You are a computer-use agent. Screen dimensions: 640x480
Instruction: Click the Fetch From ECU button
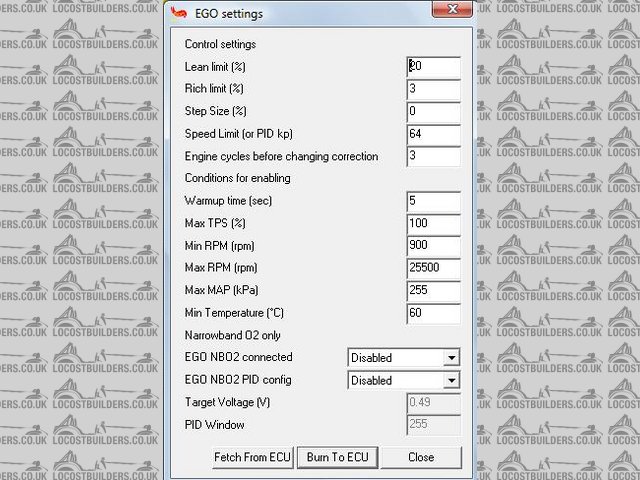coord(253,457)
